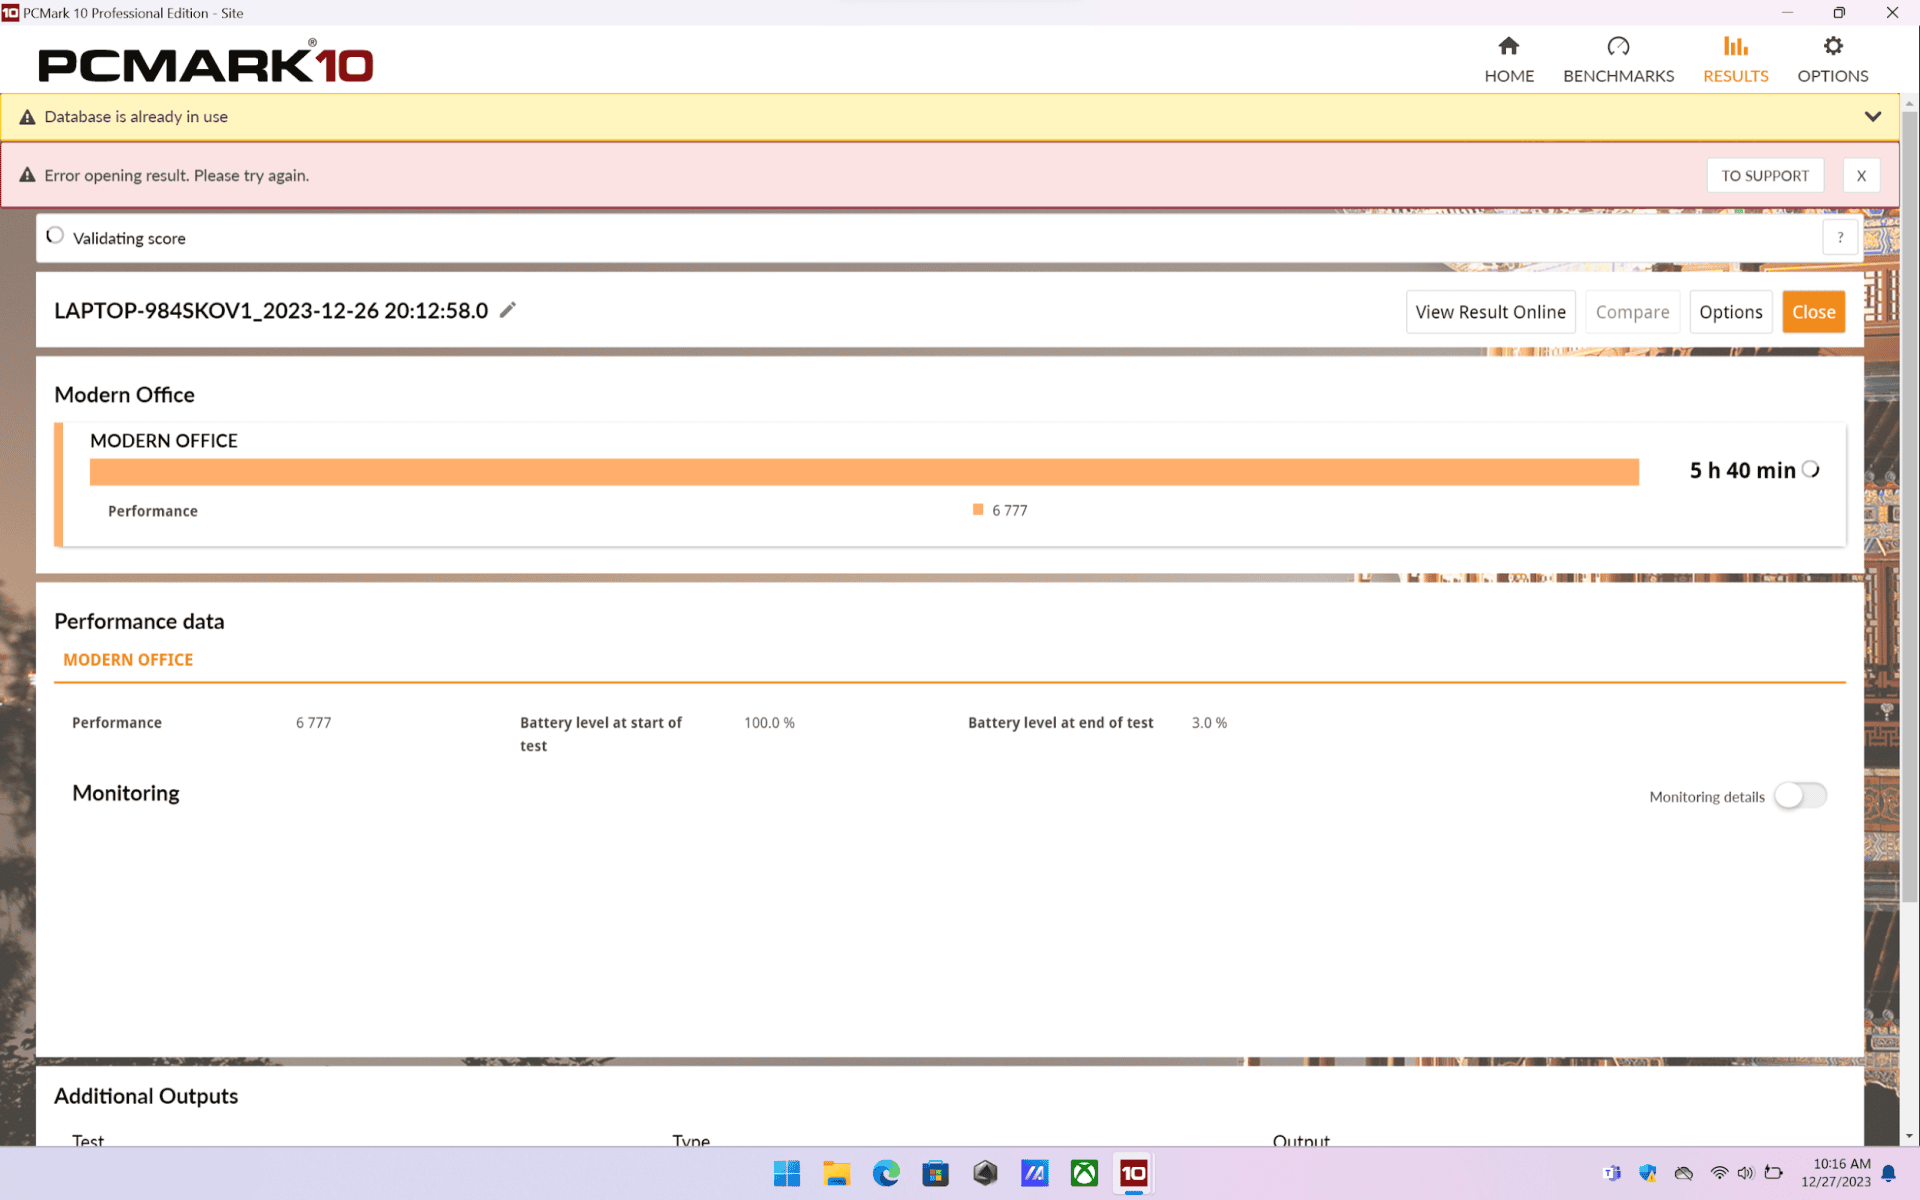This screenshot has height=1200, width=1920.
Task: Close the result with orange Close button
Action: coord(1813,312)
